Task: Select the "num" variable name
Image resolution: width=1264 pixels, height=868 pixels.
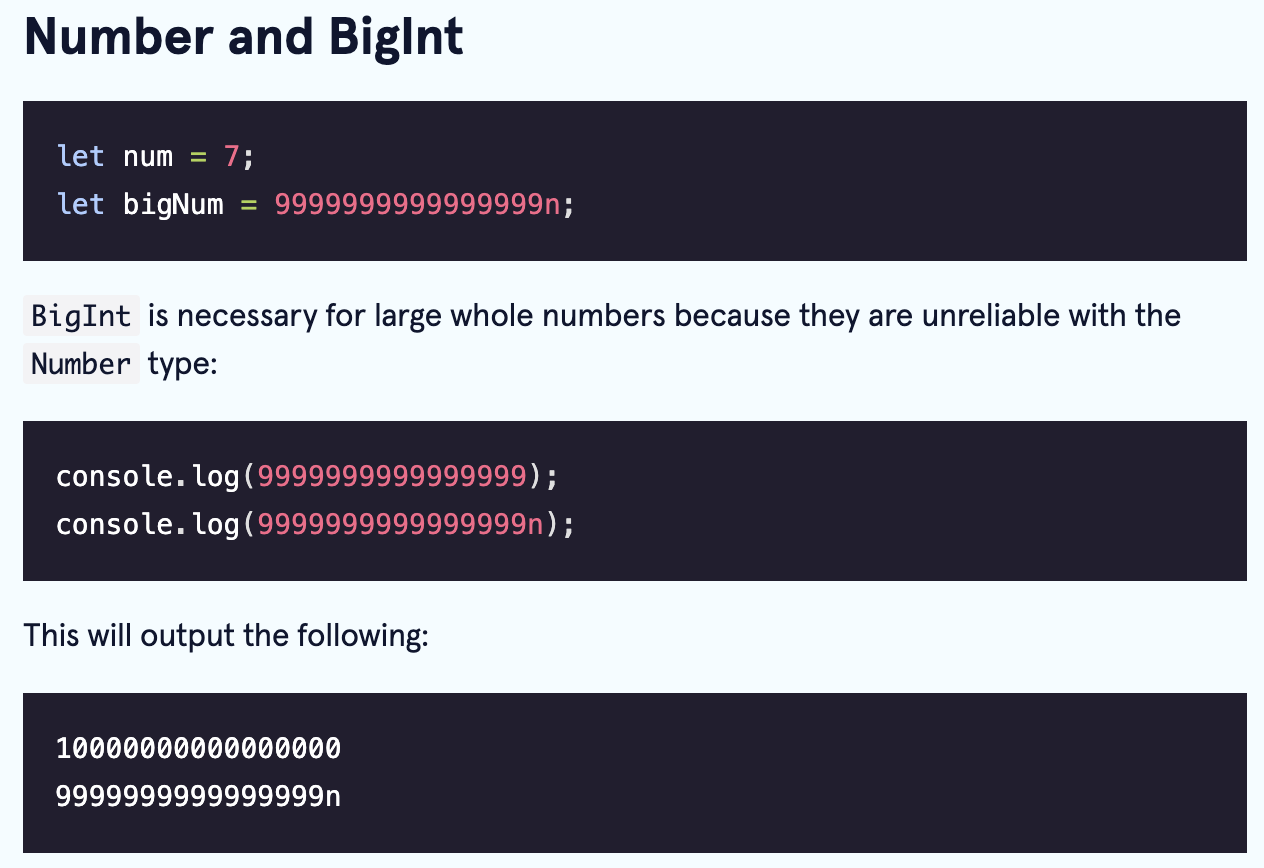Action: [148, 157]
